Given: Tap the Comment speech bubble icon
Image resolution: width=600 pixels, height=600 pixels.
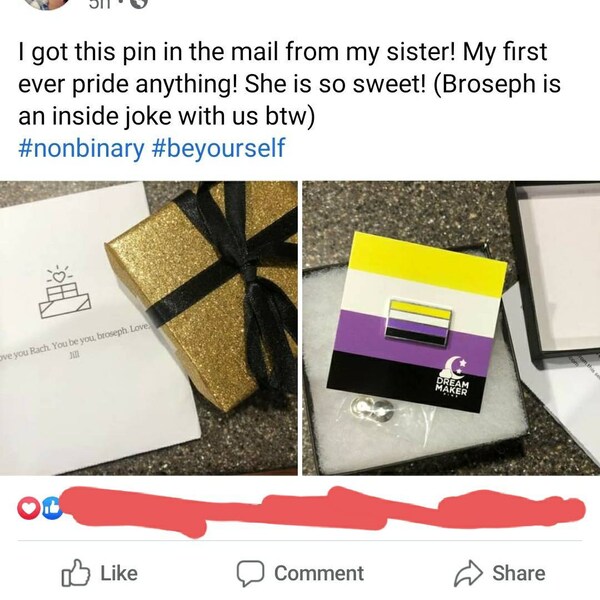Looking at the screenshot, I should click(250, 574).
